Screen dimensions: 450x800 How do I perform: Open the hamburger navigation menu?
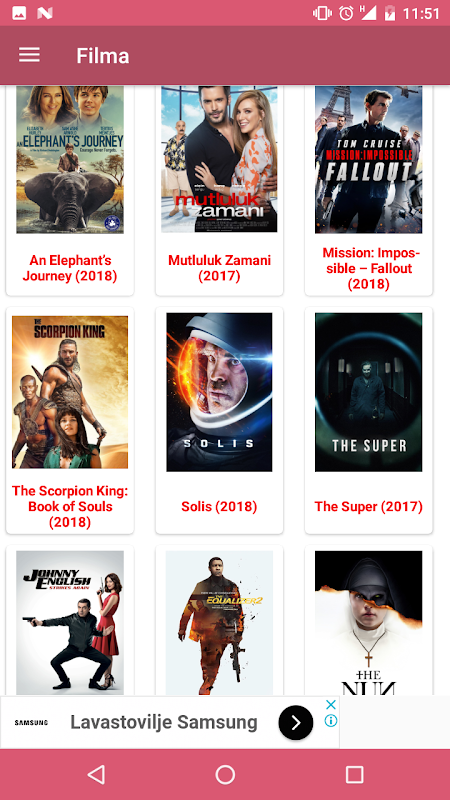click(29, 55)
